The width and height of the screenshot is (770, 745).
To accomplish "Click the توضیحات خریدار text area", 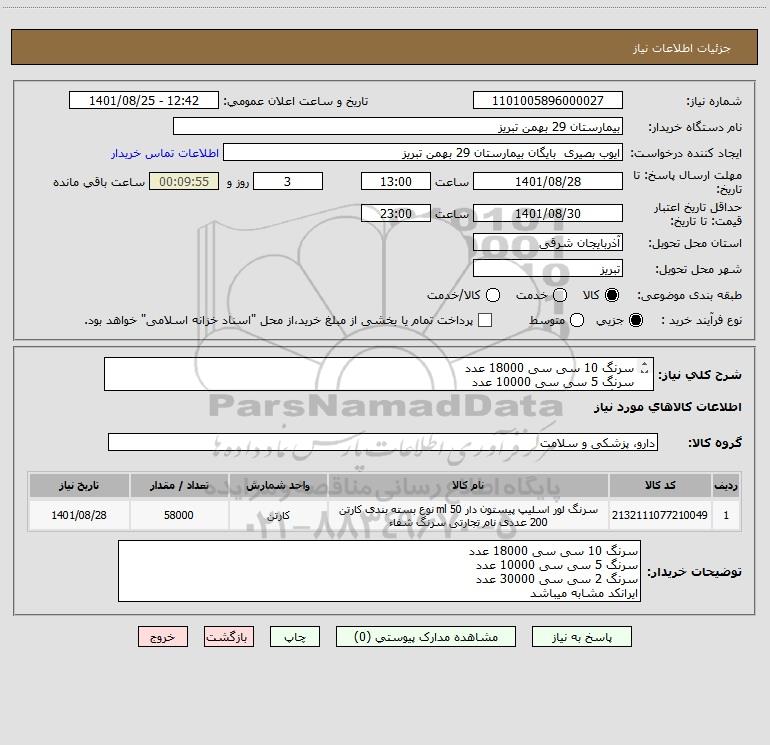I will tap(379, 571).
